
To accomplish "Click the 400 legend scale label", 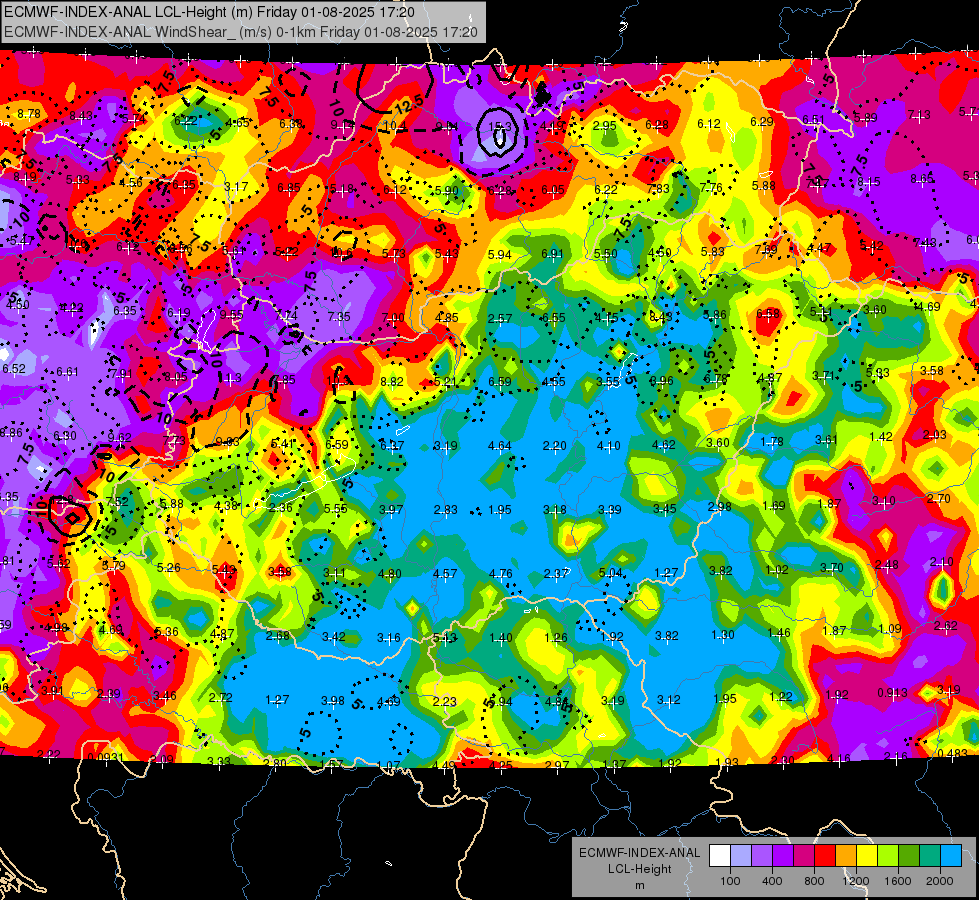I will coord(772,881).
